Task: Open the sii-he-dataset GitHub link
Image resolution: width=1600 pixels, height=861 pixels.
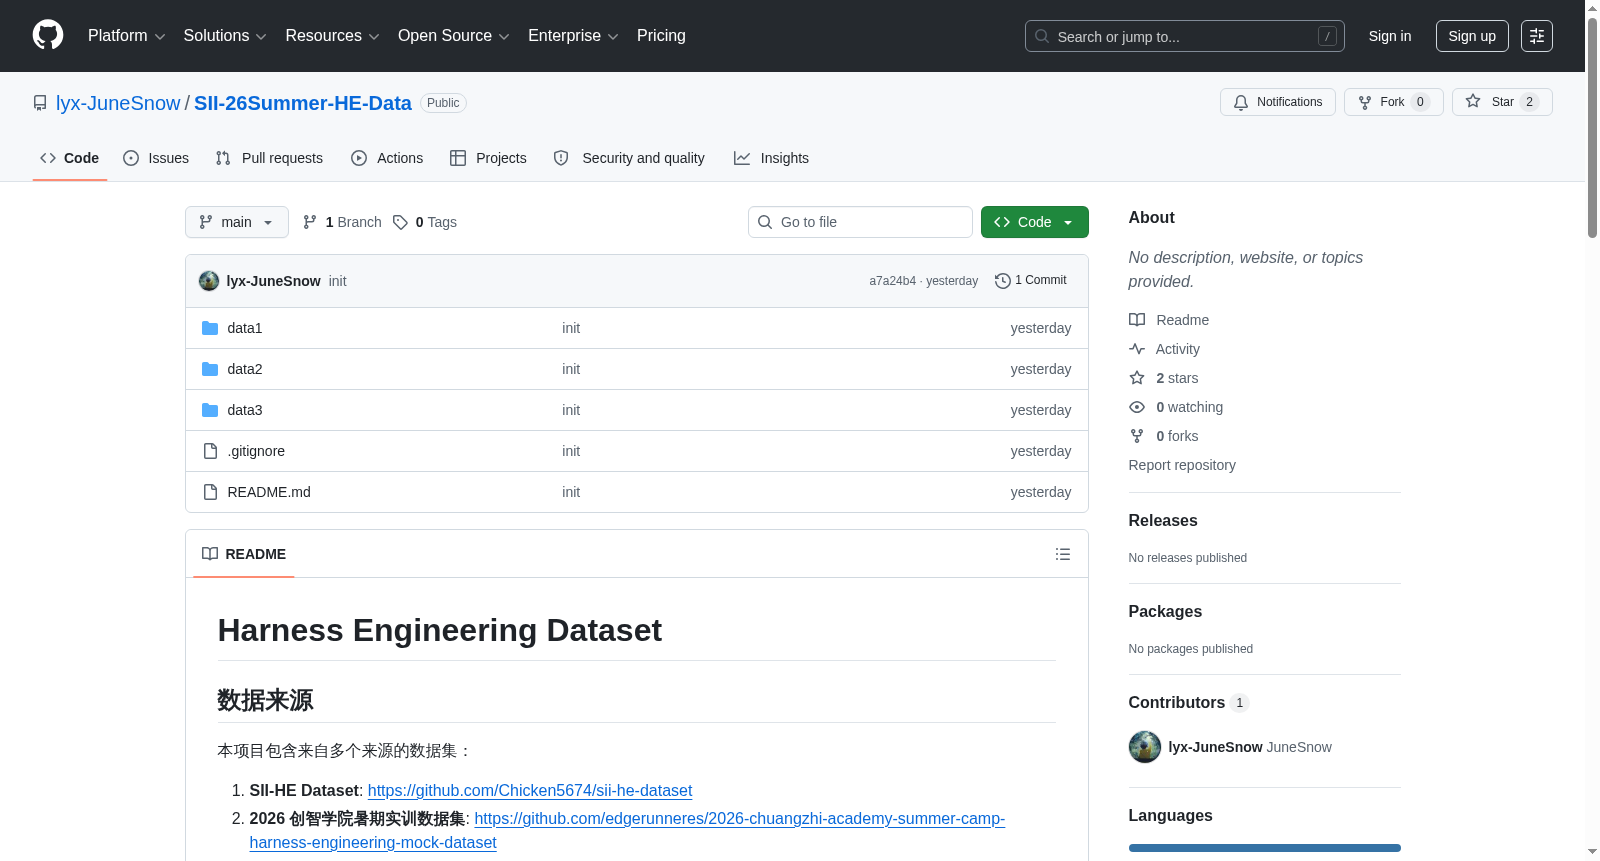Action: (x=530, y=791)
